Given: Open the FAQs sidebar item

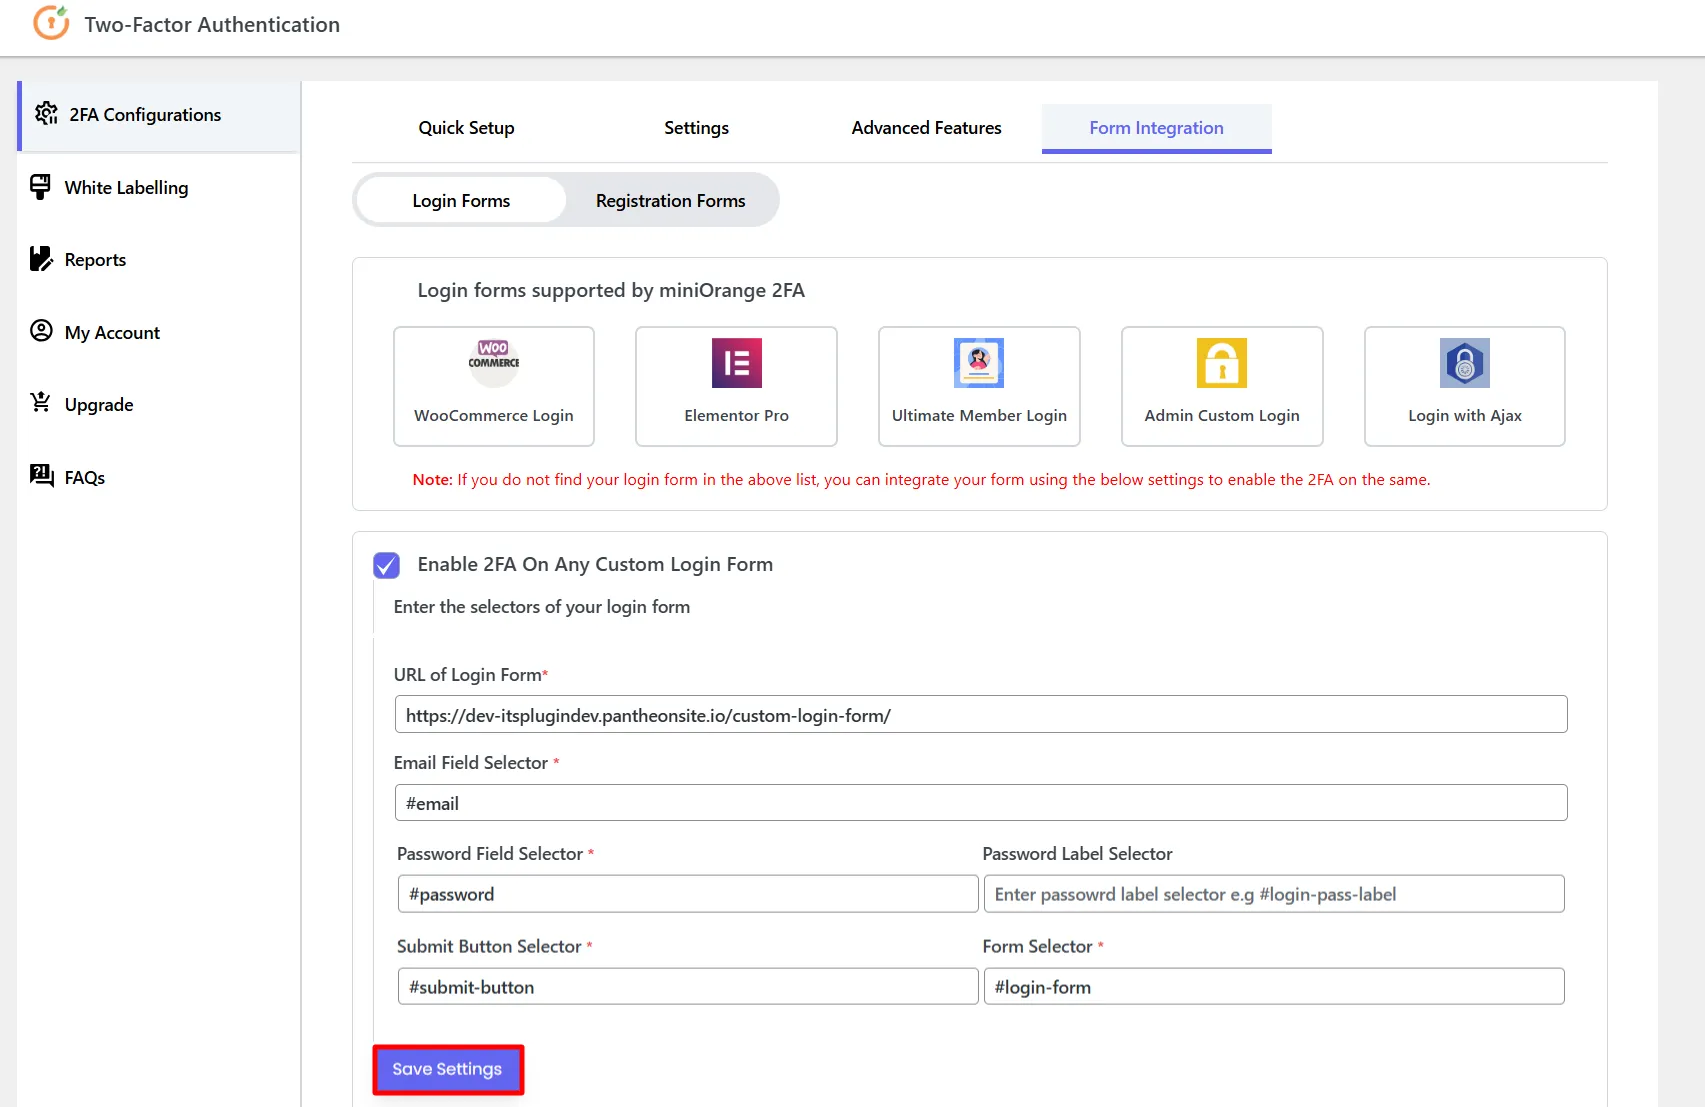Looking at the screenshot, I should point(84,478).
